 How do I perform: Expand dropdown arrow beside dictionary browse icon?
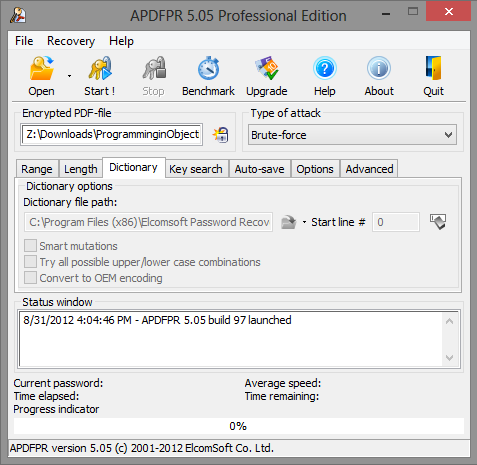(304, 222)
